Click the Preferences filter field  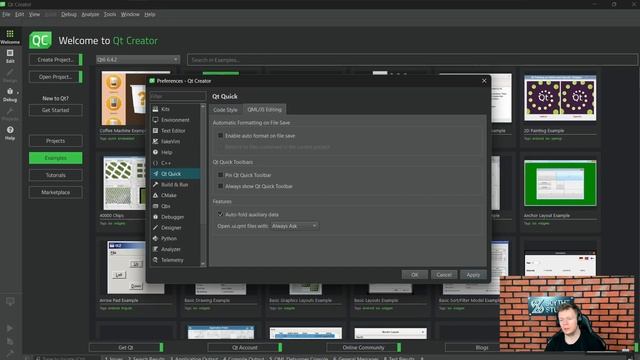[x=178, y=96]
